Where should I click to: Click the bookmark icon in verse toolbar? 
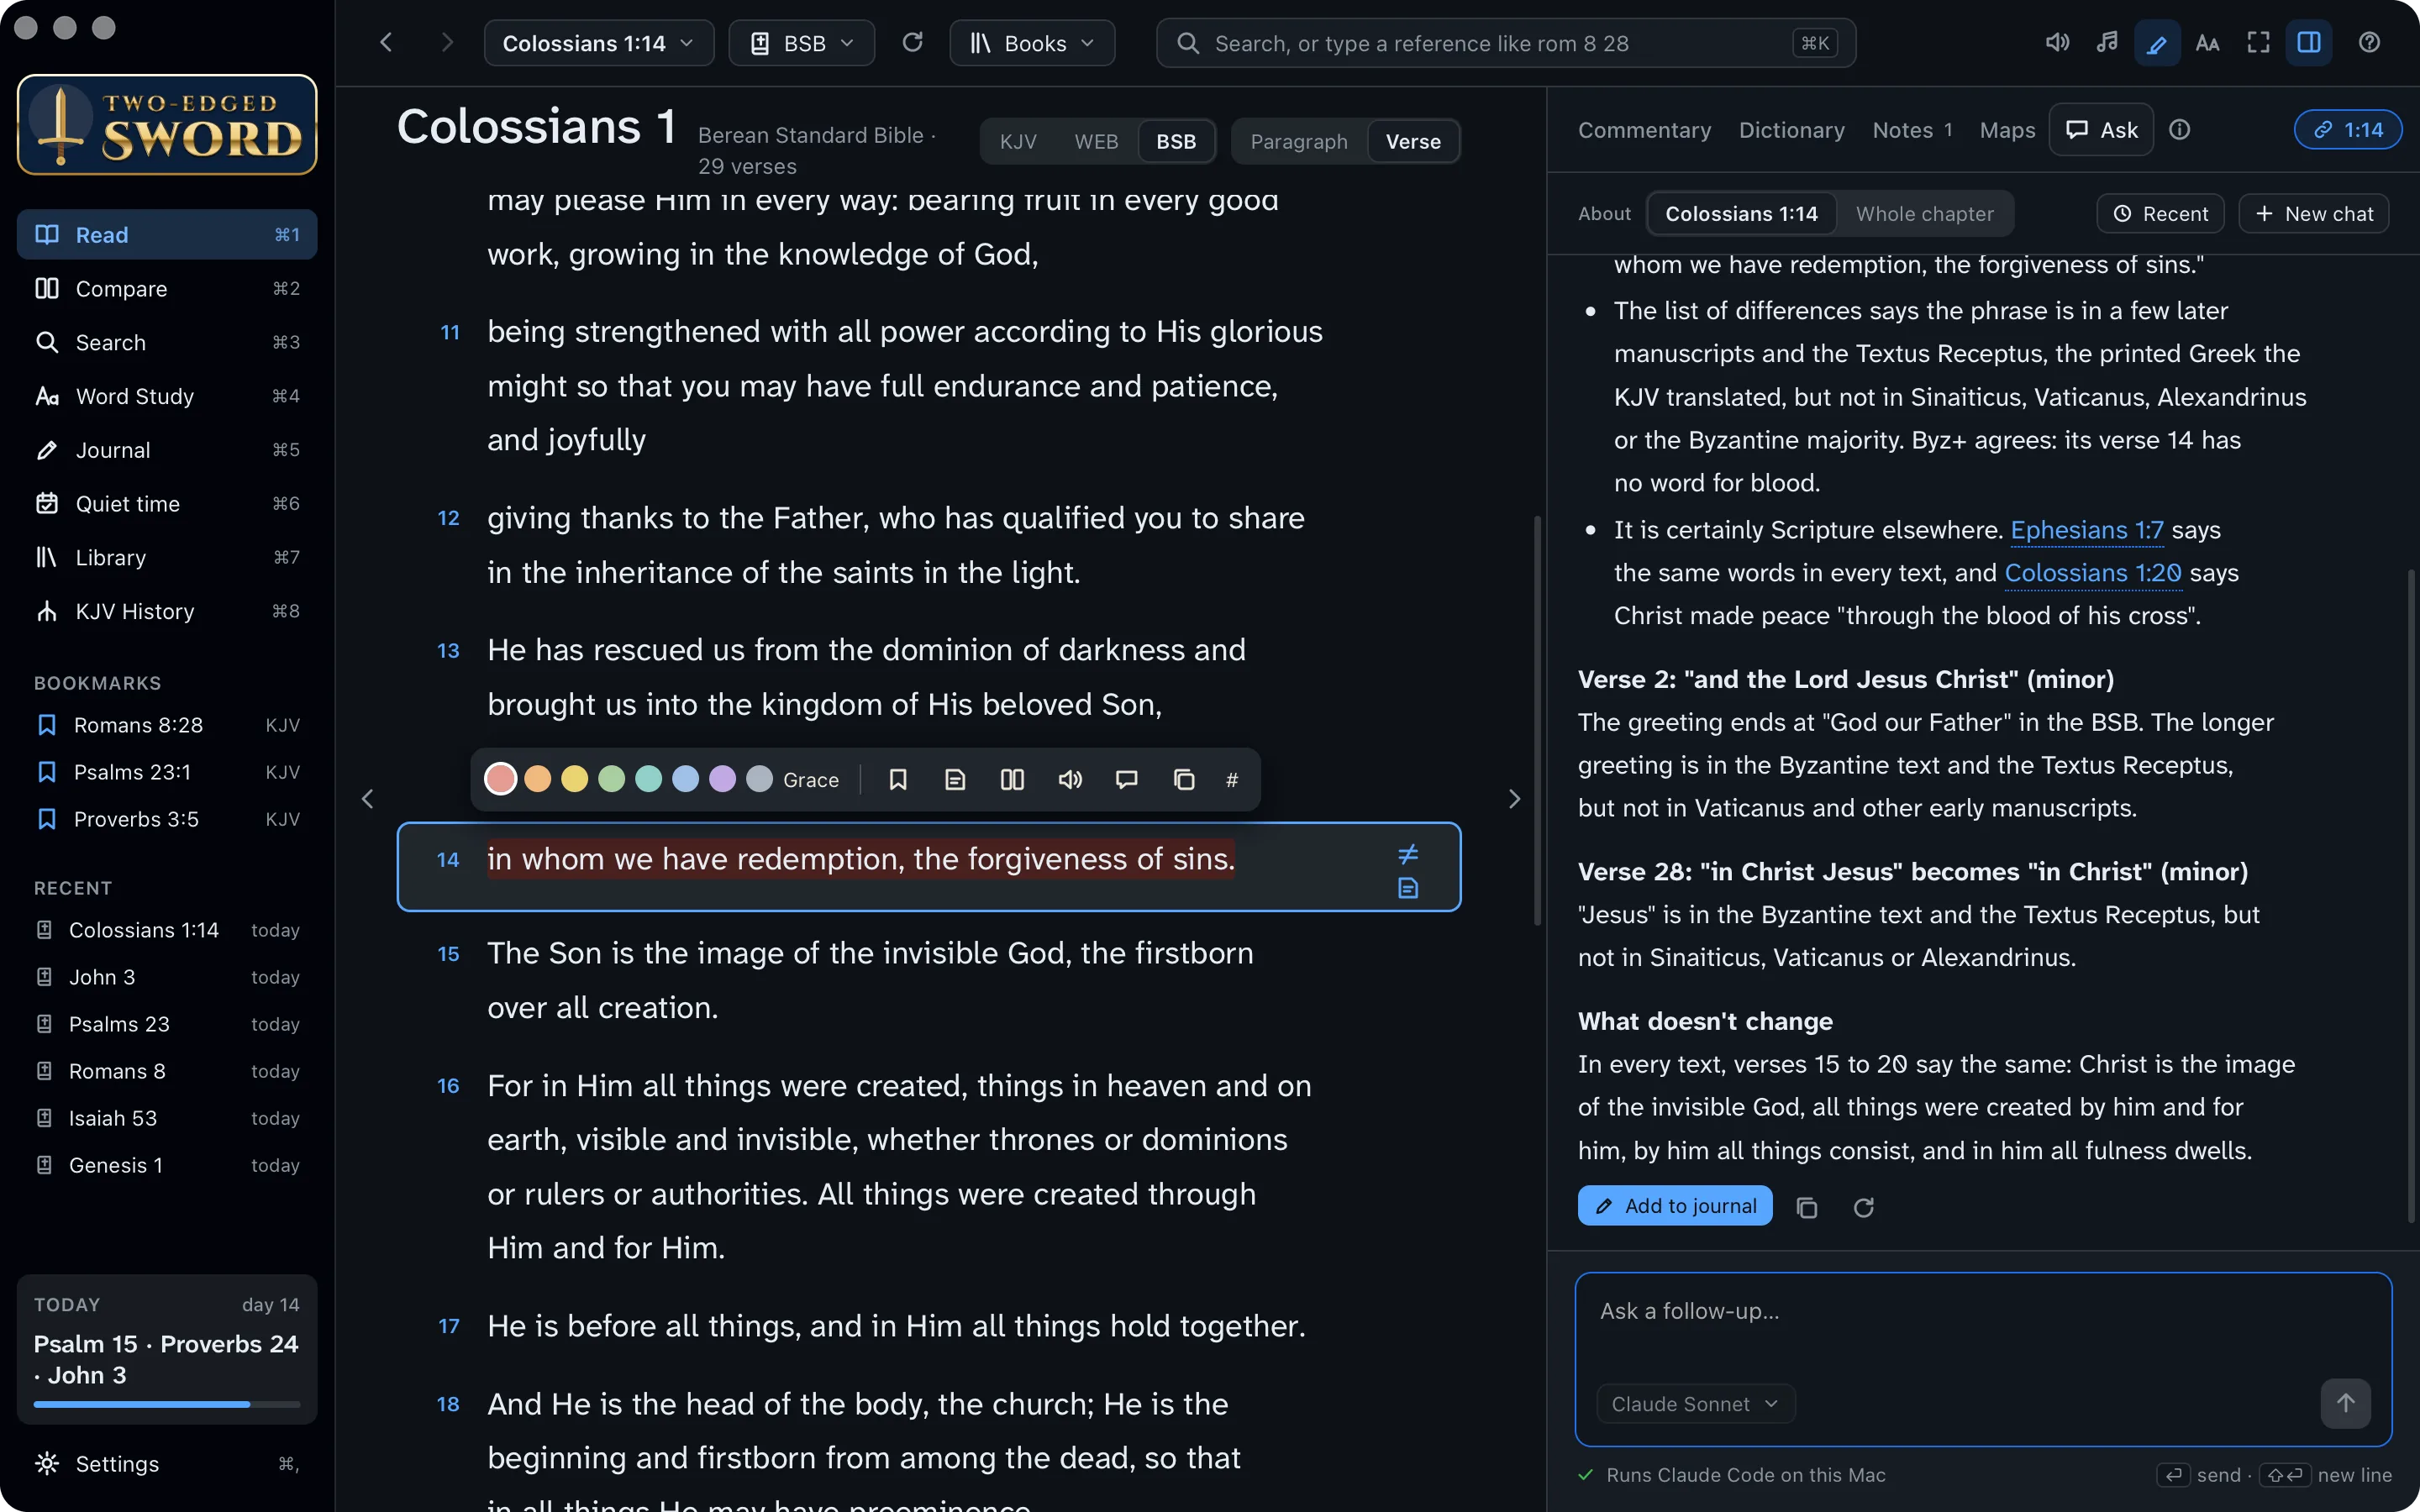point(898,780)
